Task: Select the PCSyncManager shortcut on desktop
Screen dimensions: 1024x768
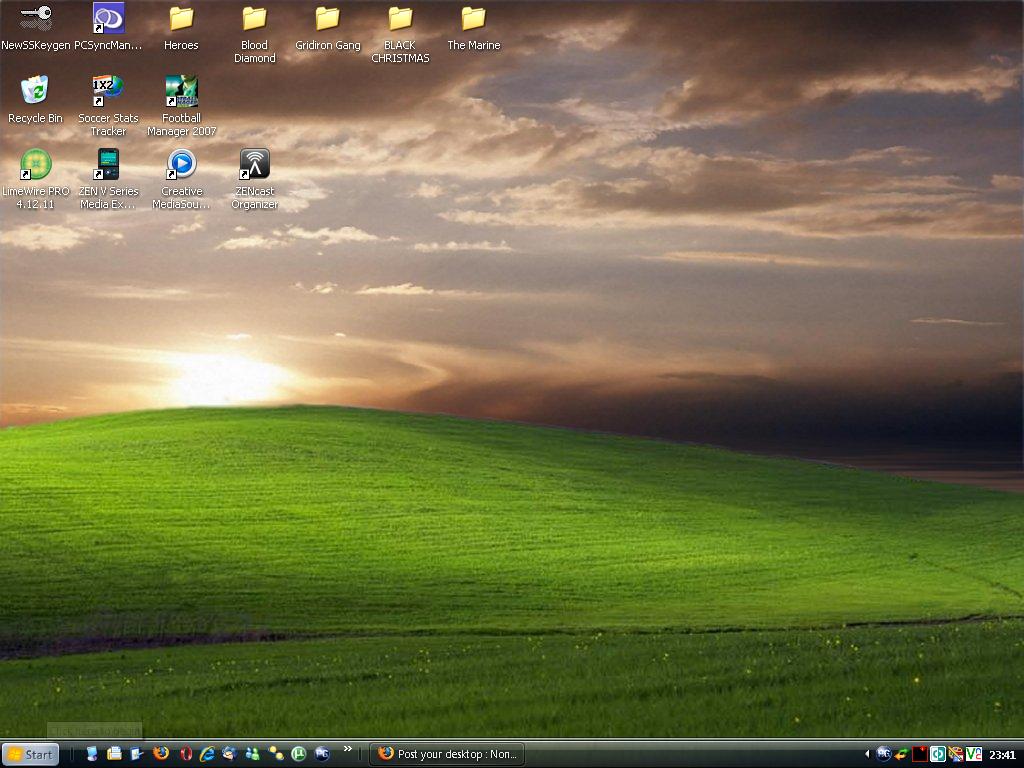Action: click(x=108, y=27)
